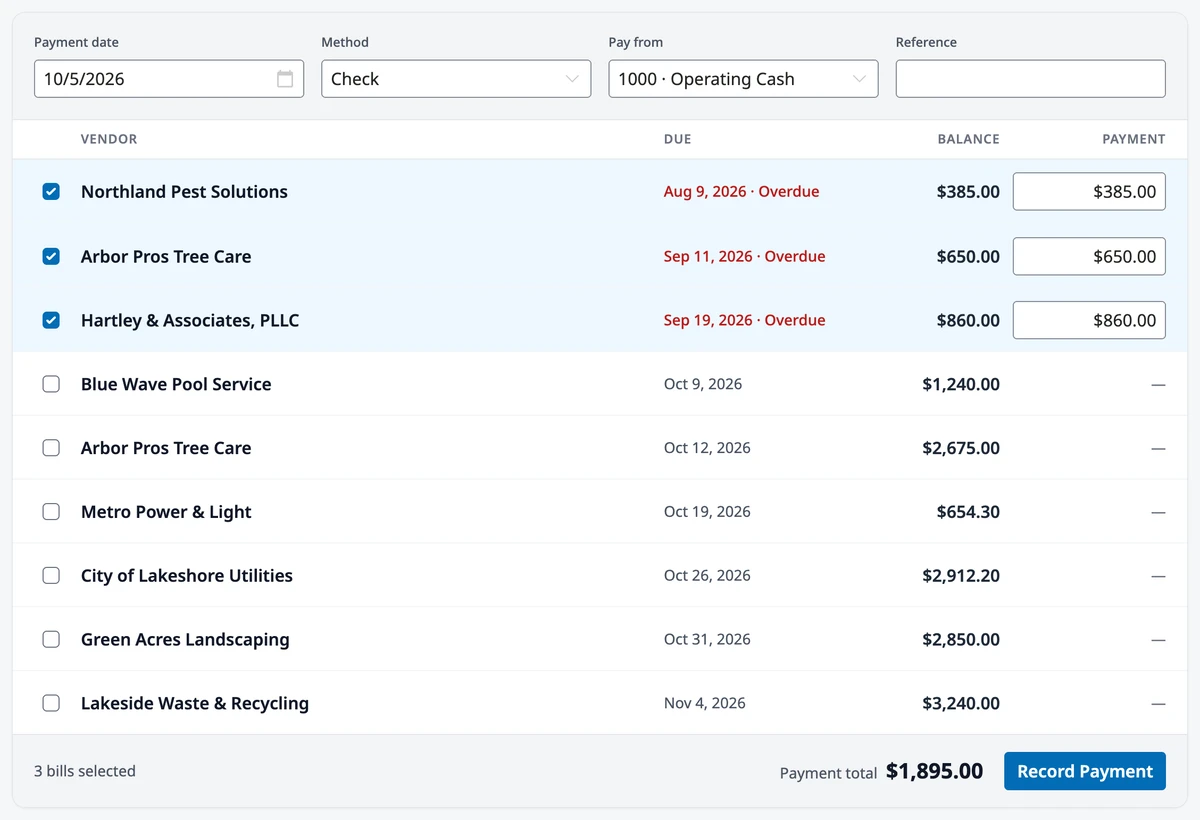Click the Blue Wave Pool Service vendor name
The height and width of the screenshot is (820, 1200).
coord(176,384)
